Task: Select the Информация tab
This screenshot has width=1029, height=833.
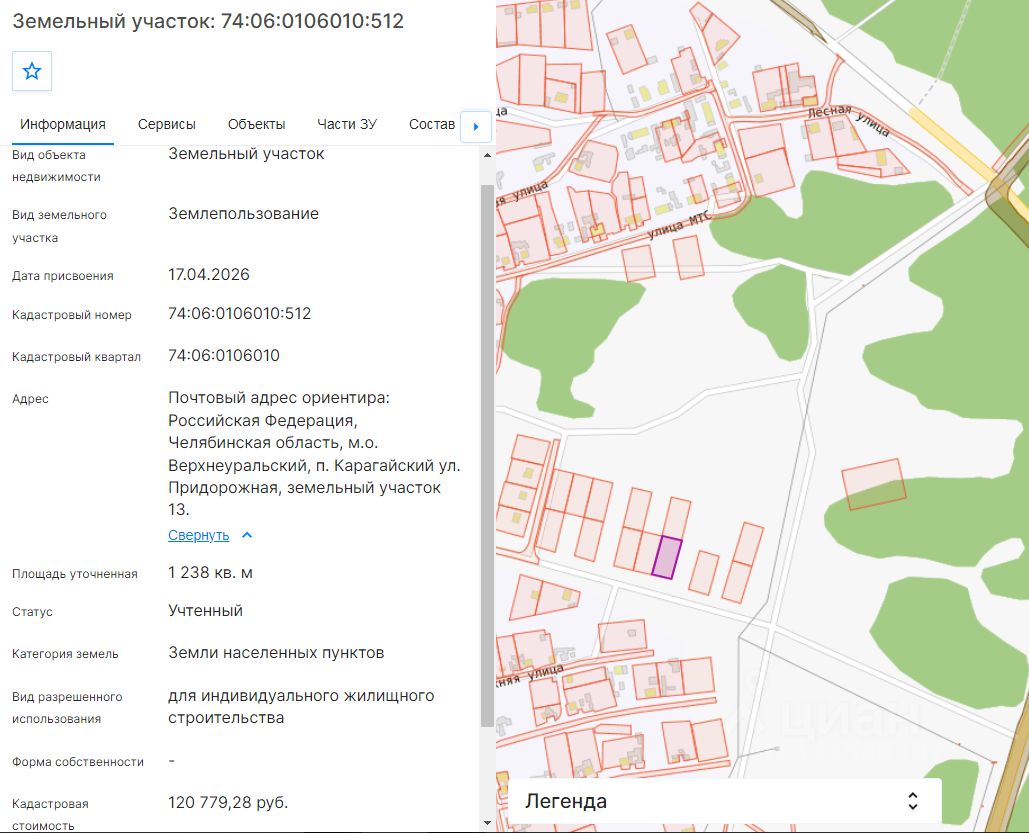Action: [x=63, y=124]
